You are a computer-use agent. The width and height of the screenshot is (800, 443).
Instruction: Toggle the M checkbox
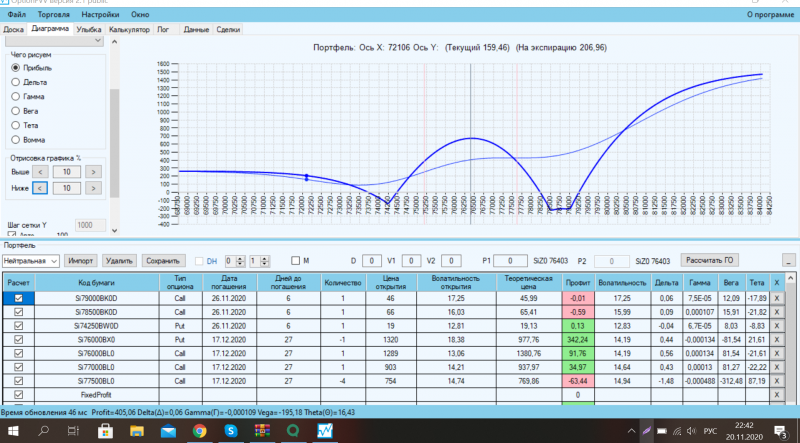pos(295,261)
